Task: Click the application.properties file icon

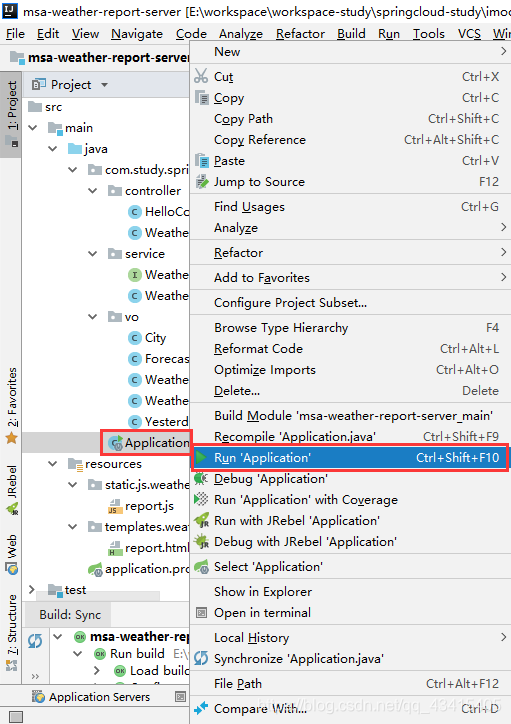Action: click(95, 569)
